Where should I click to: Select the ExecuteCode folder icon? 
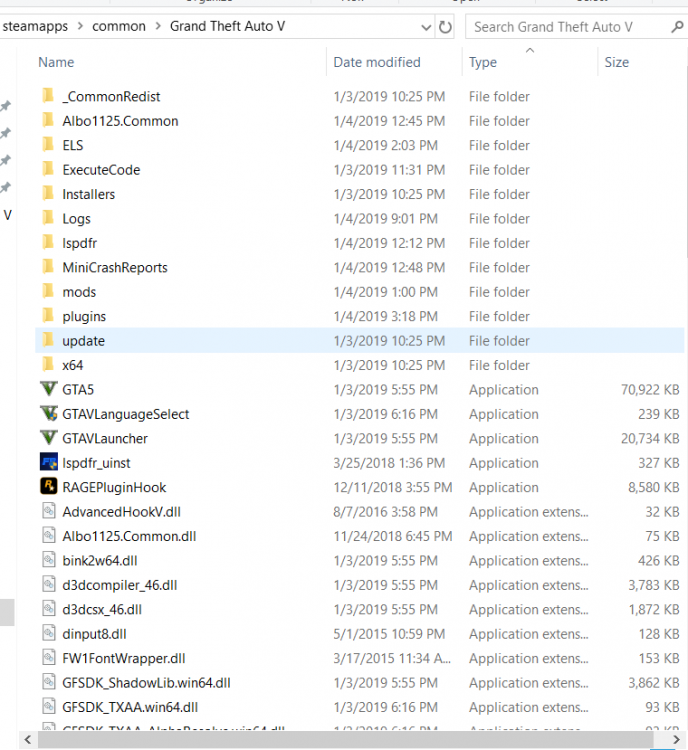[x=48, y=169]
